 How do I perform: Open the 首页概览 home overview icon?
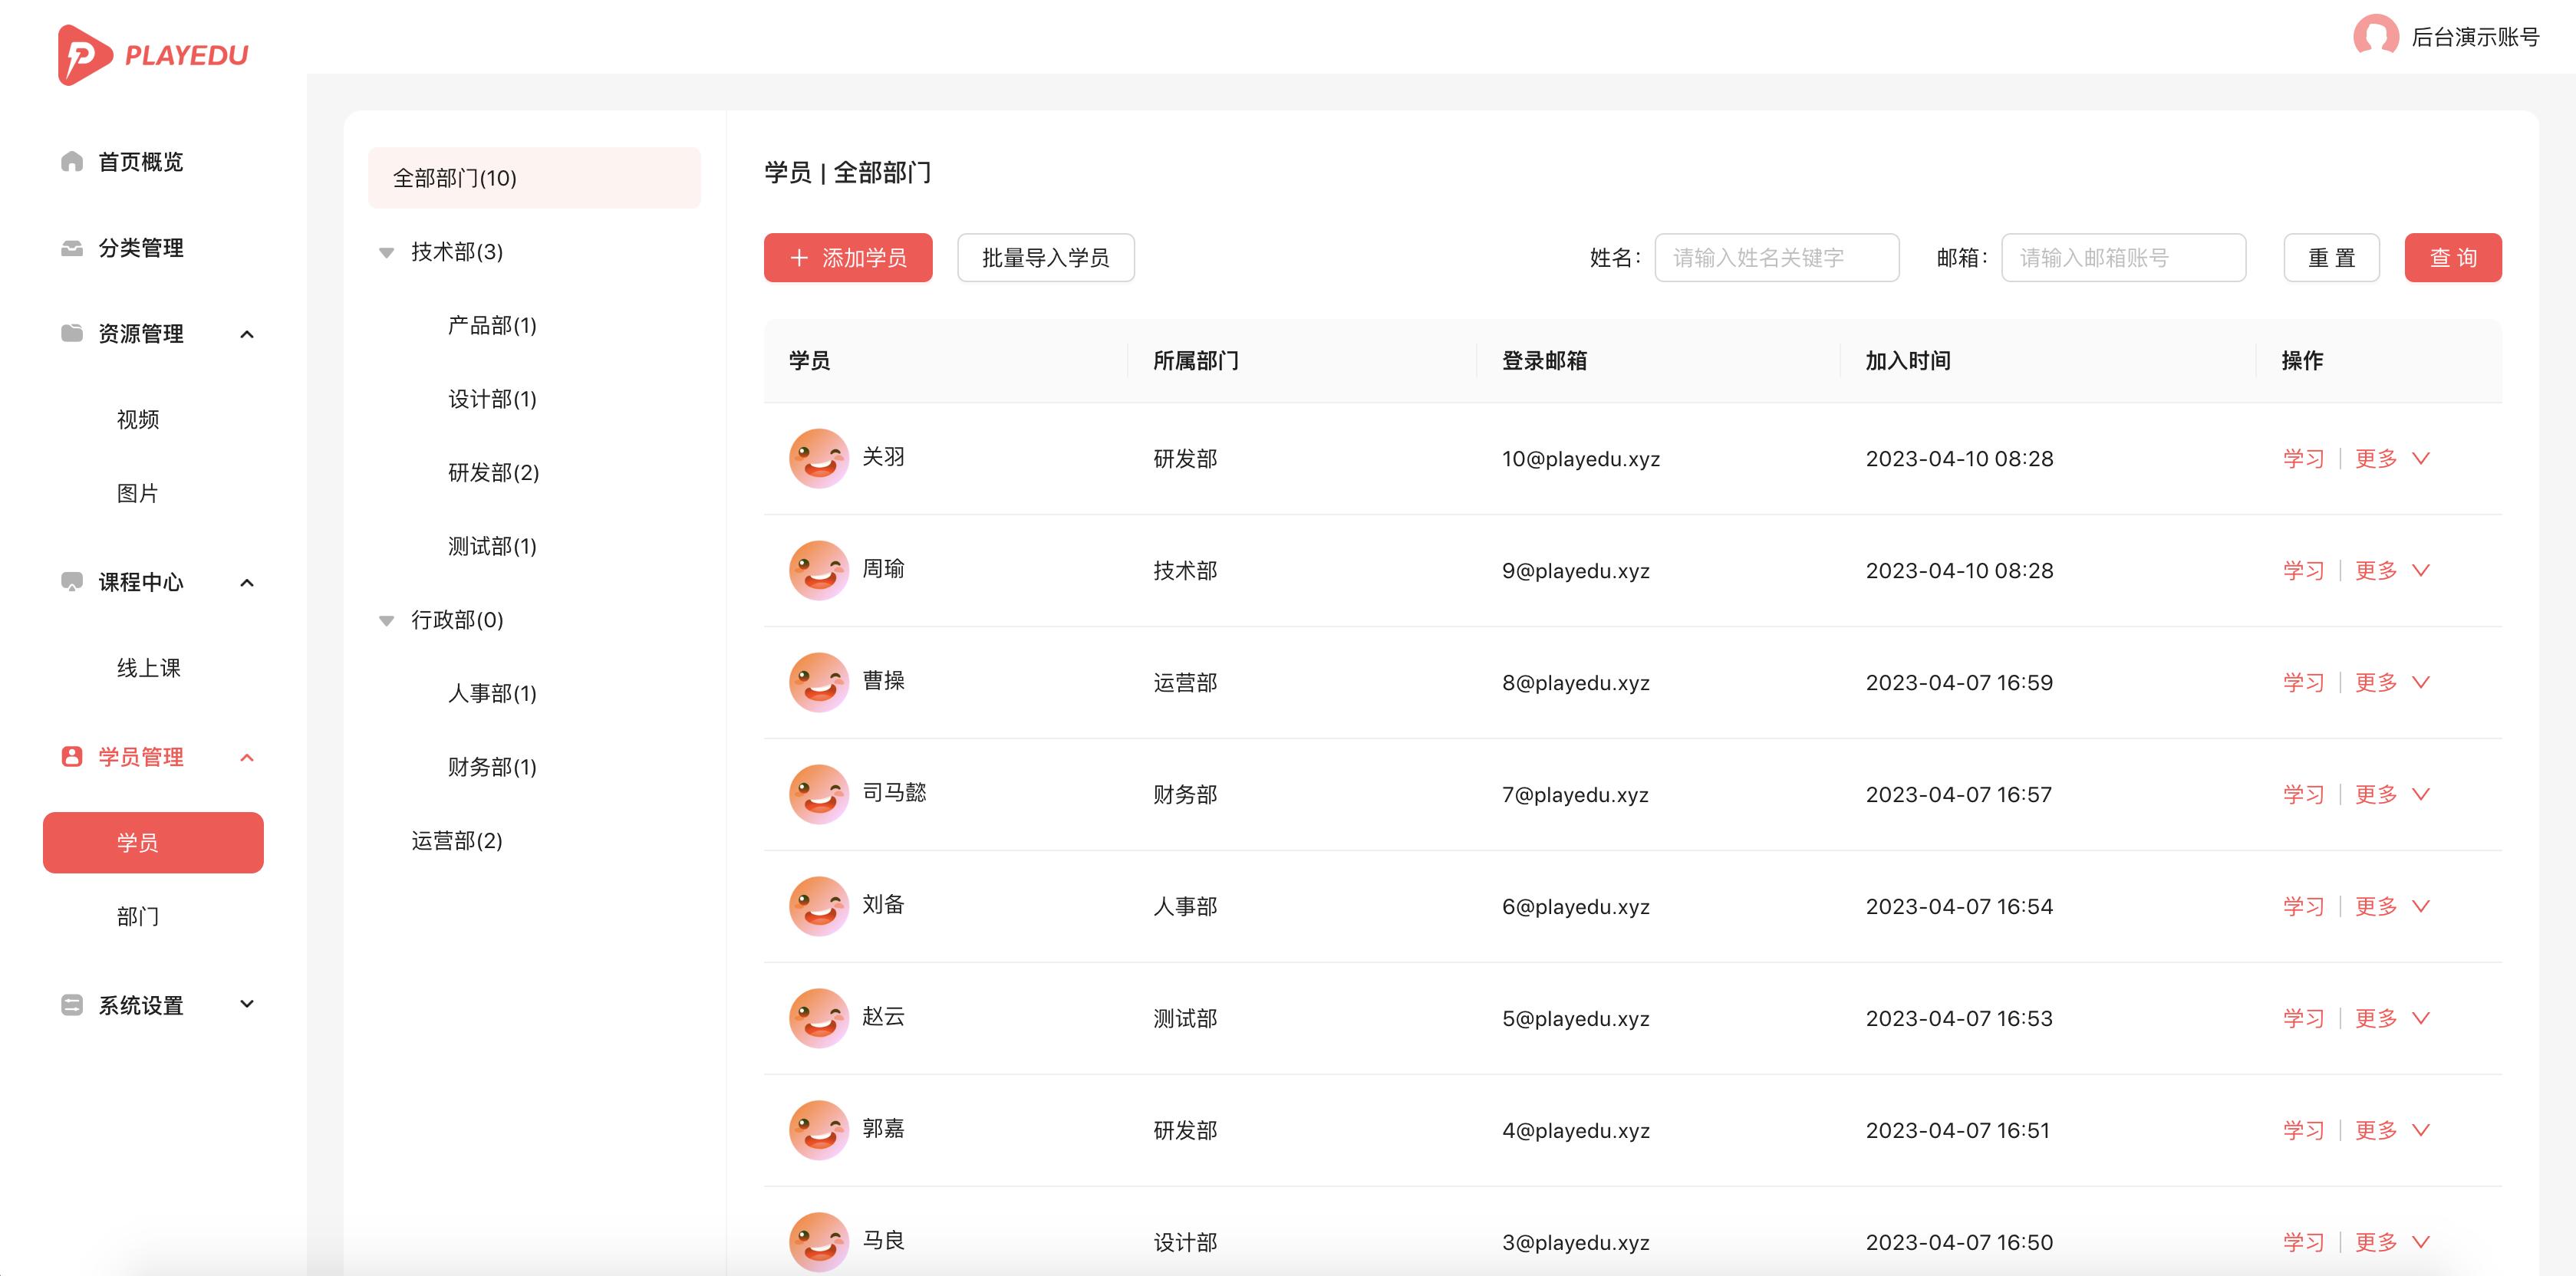pos(71,161)
